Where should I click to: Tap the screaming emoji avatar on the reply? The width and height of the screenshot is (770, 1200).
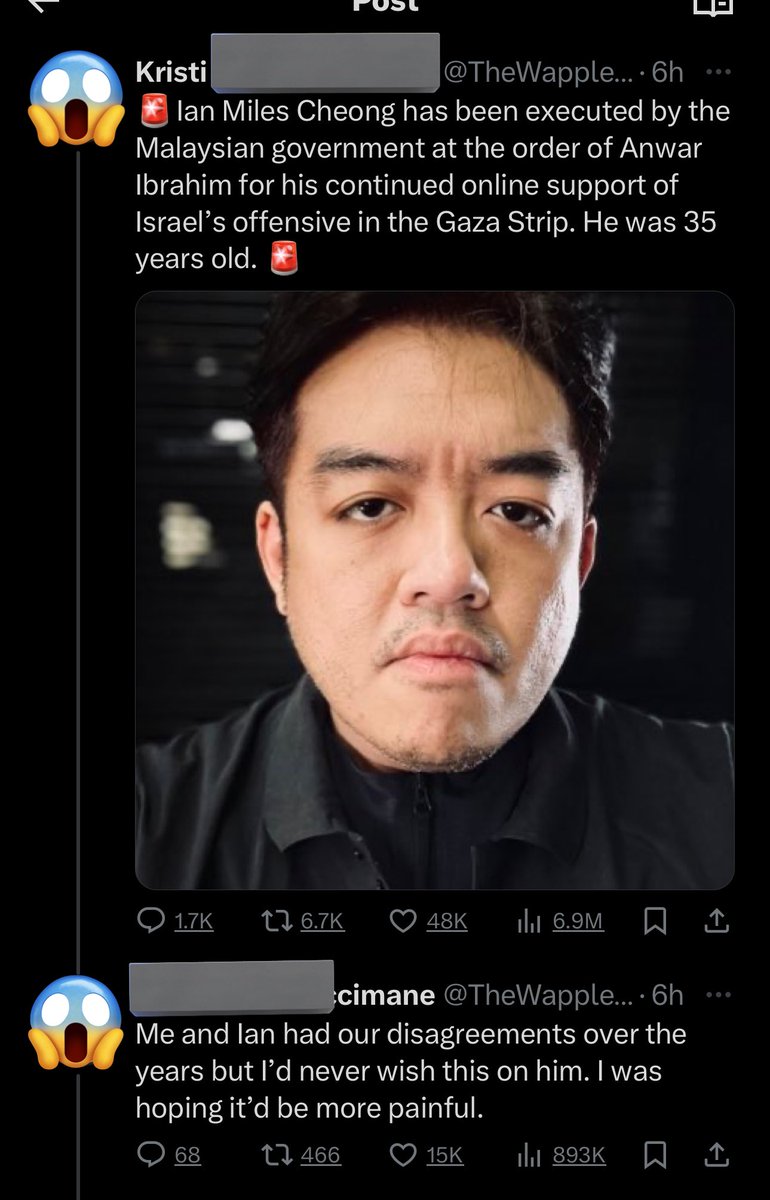(x=76, y=1022)
